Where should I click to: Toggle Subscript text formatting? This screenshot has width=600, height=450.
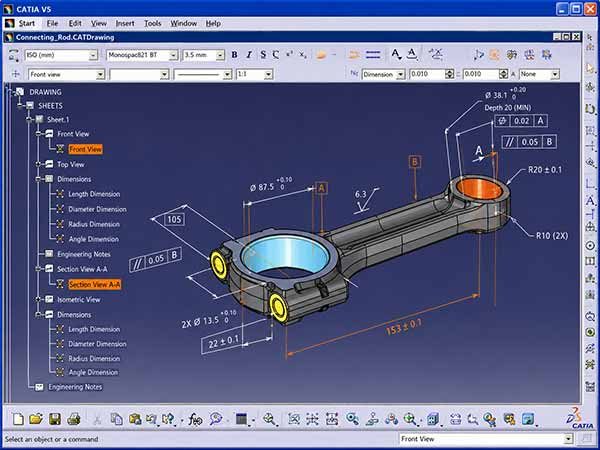(303, 55)
